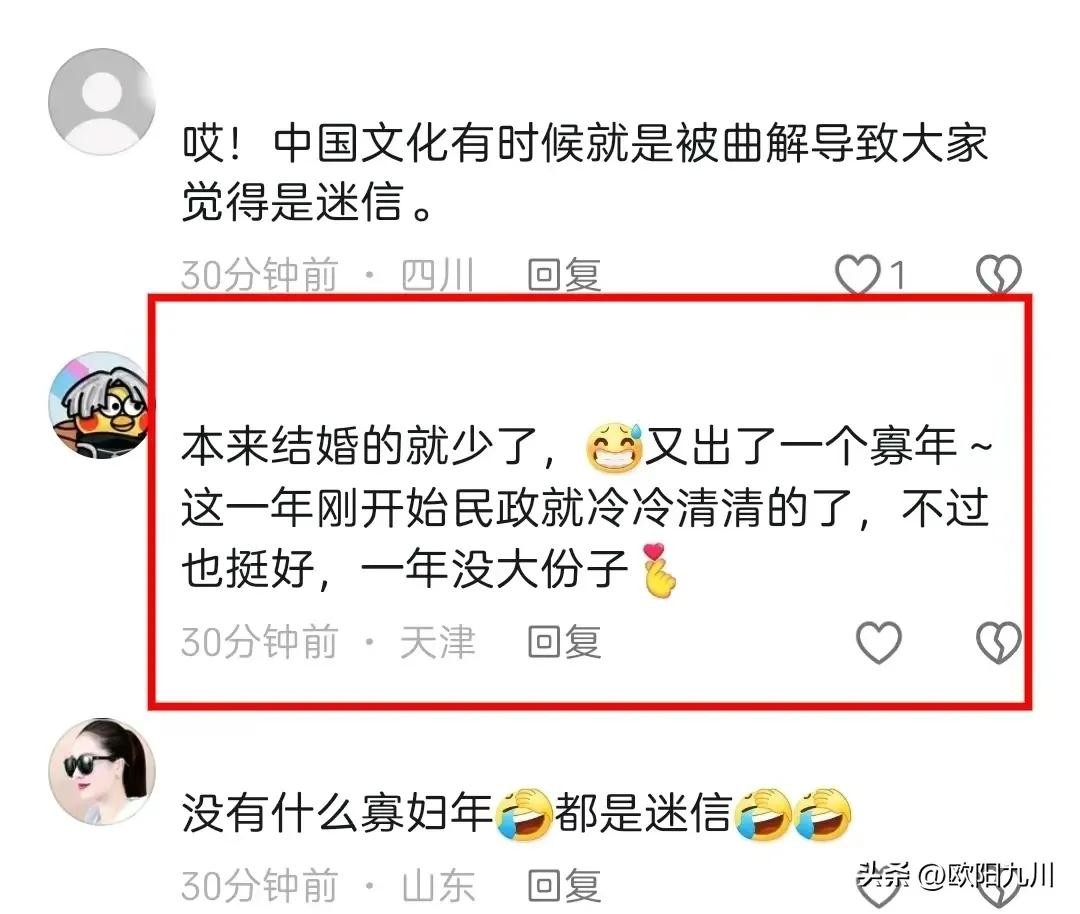Screen dimensions: 1080x914
Task: Open the cartoon duck avatar profile
Action: pyautogui.click(x=101, y=405)
